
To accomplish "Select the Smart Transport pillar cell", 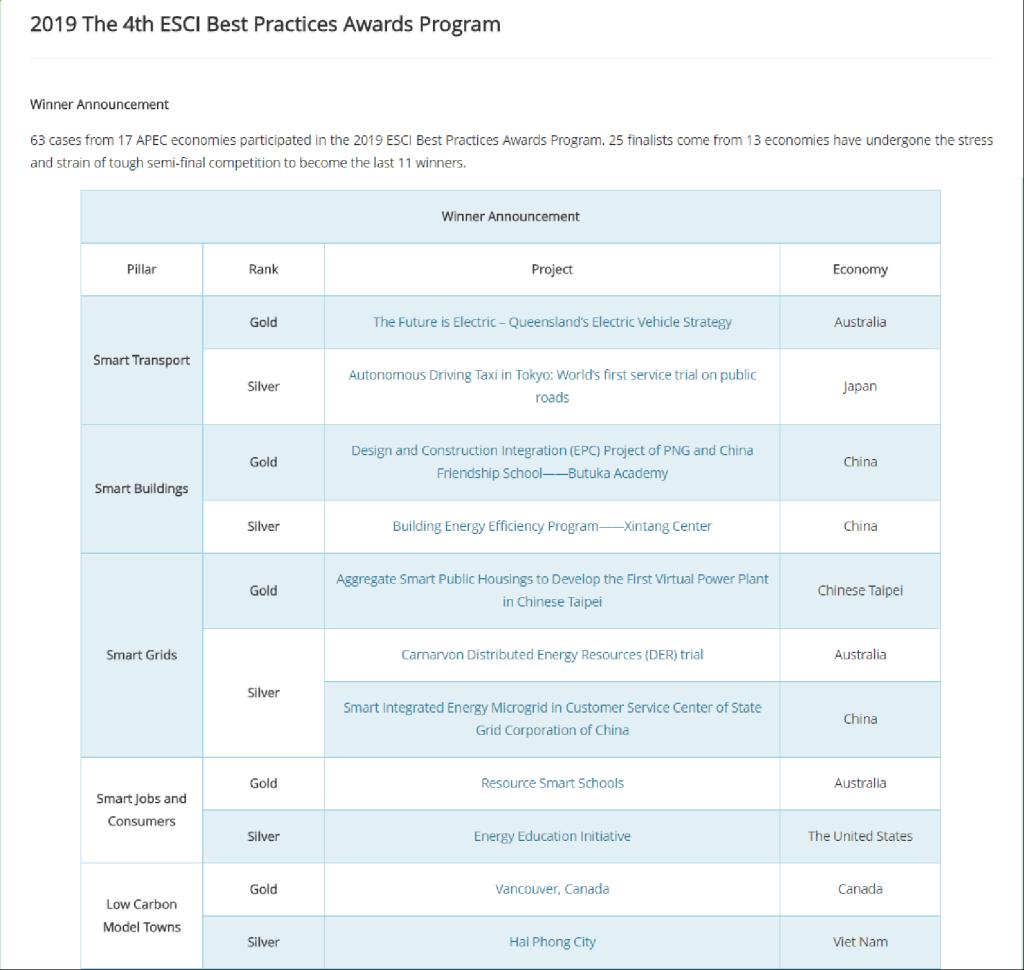I will 141,360.
